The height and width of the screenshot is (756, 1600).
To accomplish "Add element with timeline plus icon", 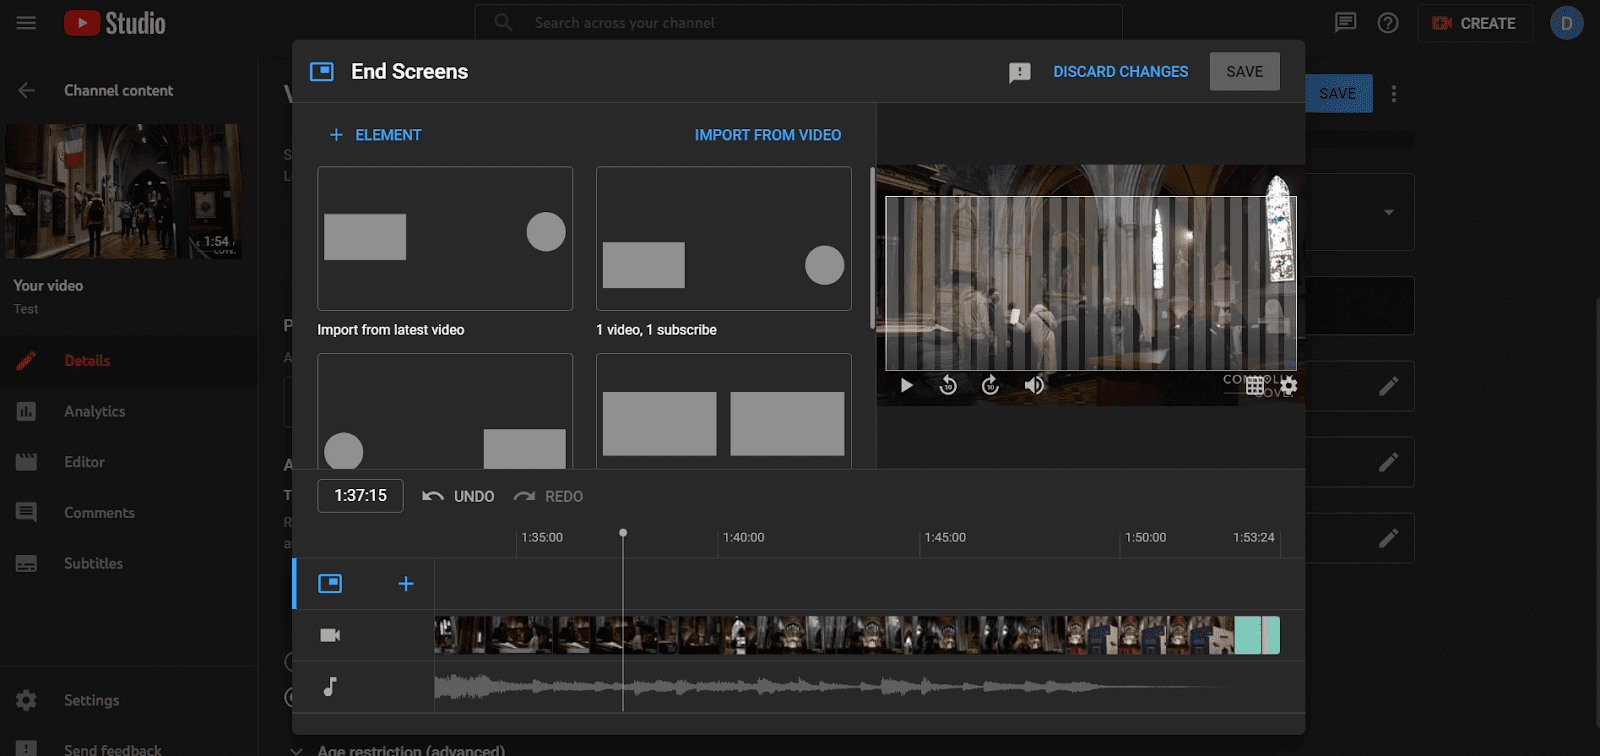I will (406, 583).
